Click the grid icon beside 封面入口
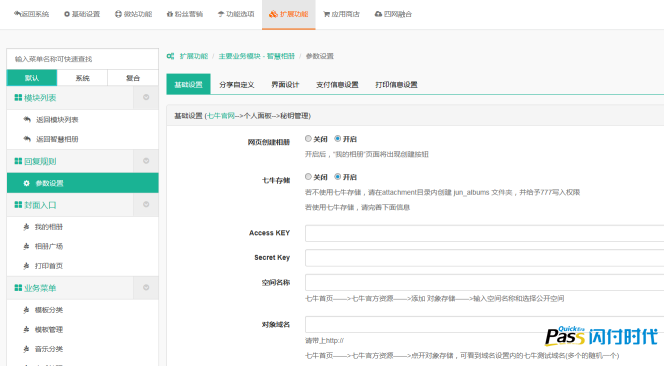This screenshot has width=664, height=366. coord(18,205)
